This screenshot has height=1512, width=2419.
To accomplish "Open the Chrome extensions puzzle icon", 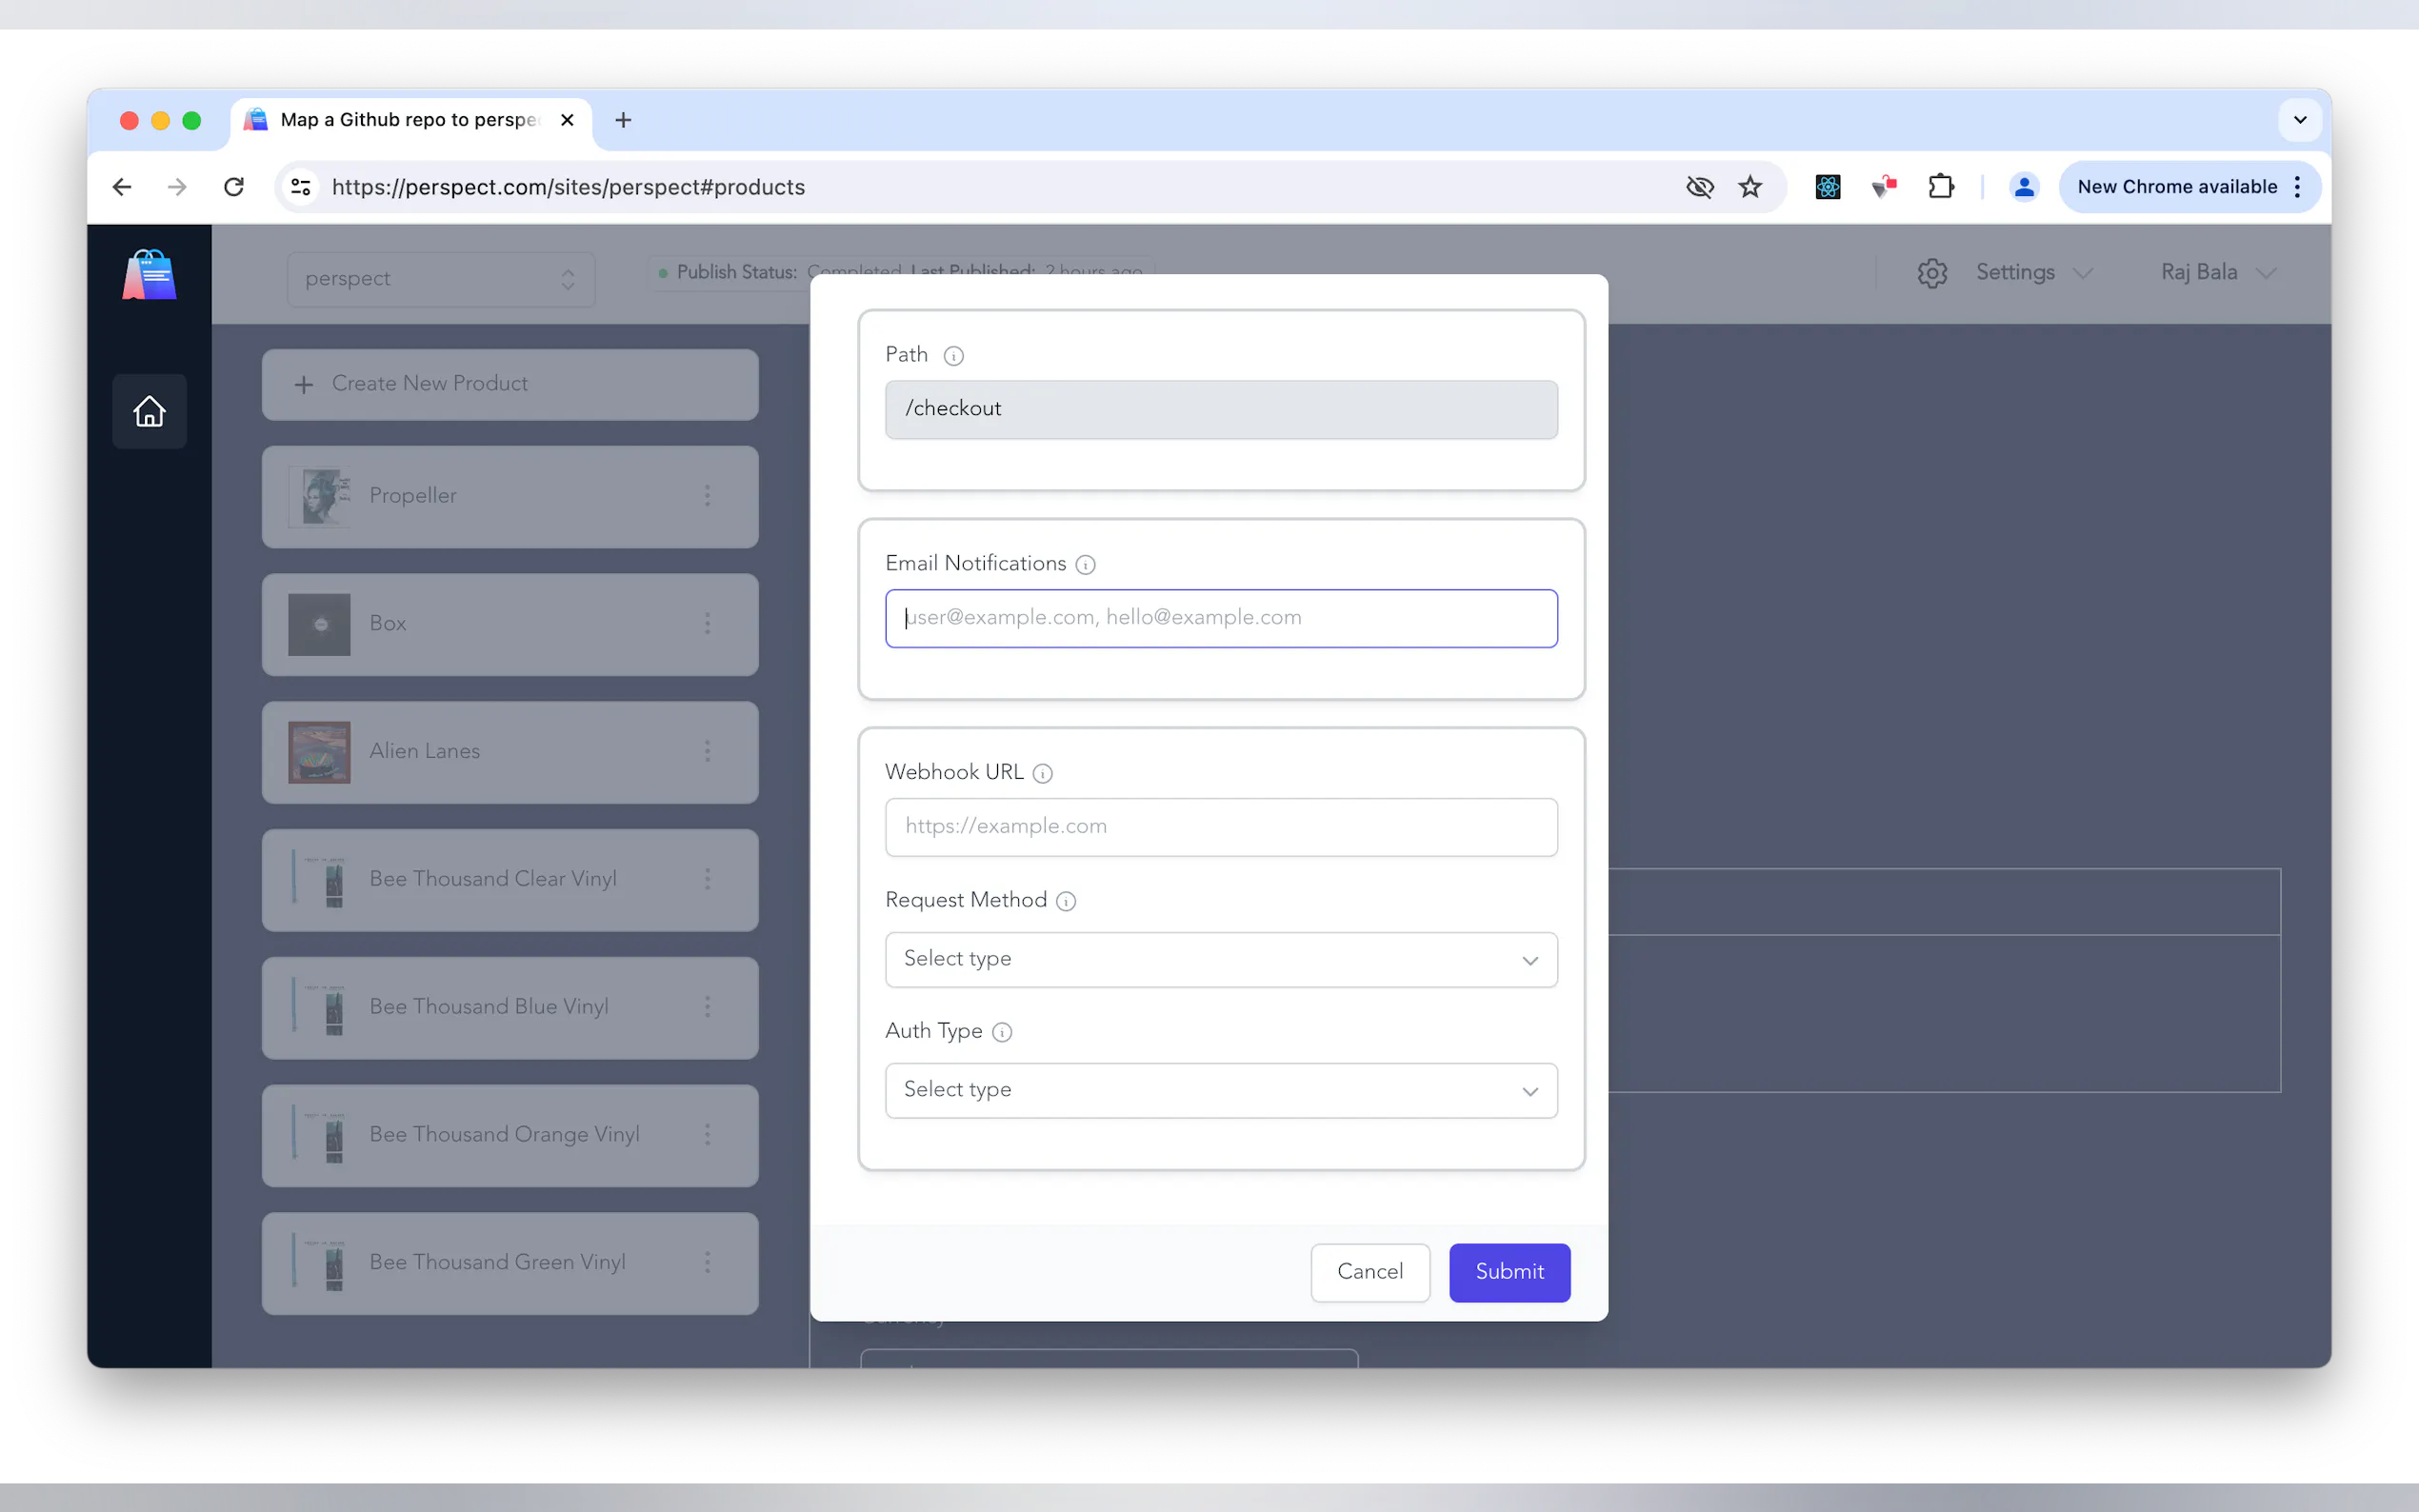I will coord(1940,187).
